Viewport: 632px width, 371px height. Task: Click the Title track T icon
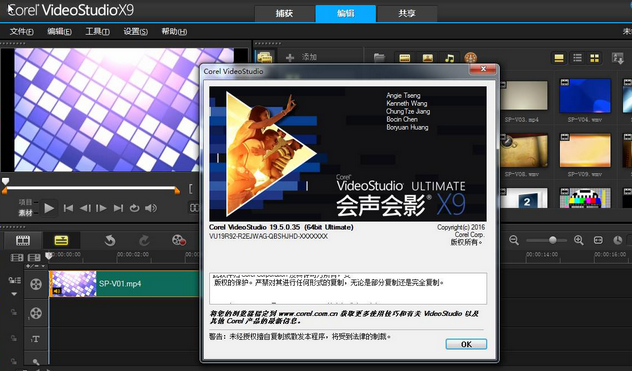pyautogui.click(x=35, y=339)
